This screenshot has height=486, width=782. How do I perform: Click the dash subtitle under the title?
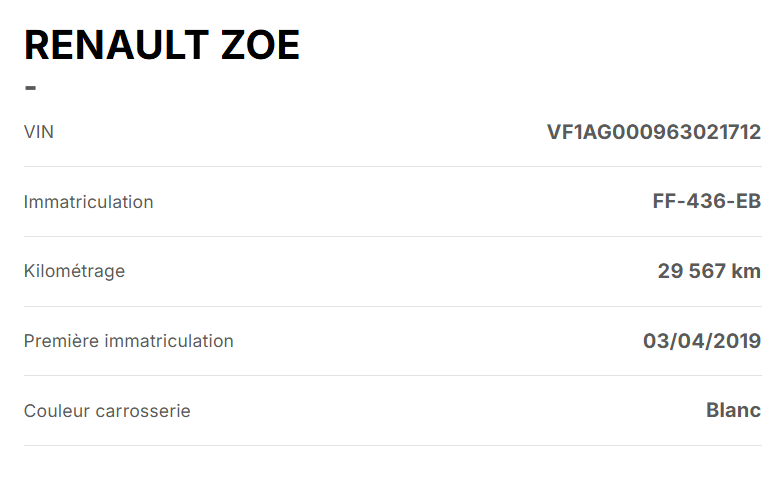(x=31, y=88)
